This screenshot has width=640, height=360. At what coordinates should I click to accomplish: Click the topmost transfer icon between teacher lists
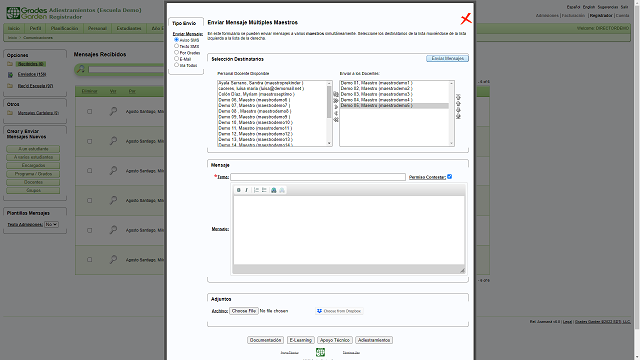pyautogui.click(x=336, y=94)
